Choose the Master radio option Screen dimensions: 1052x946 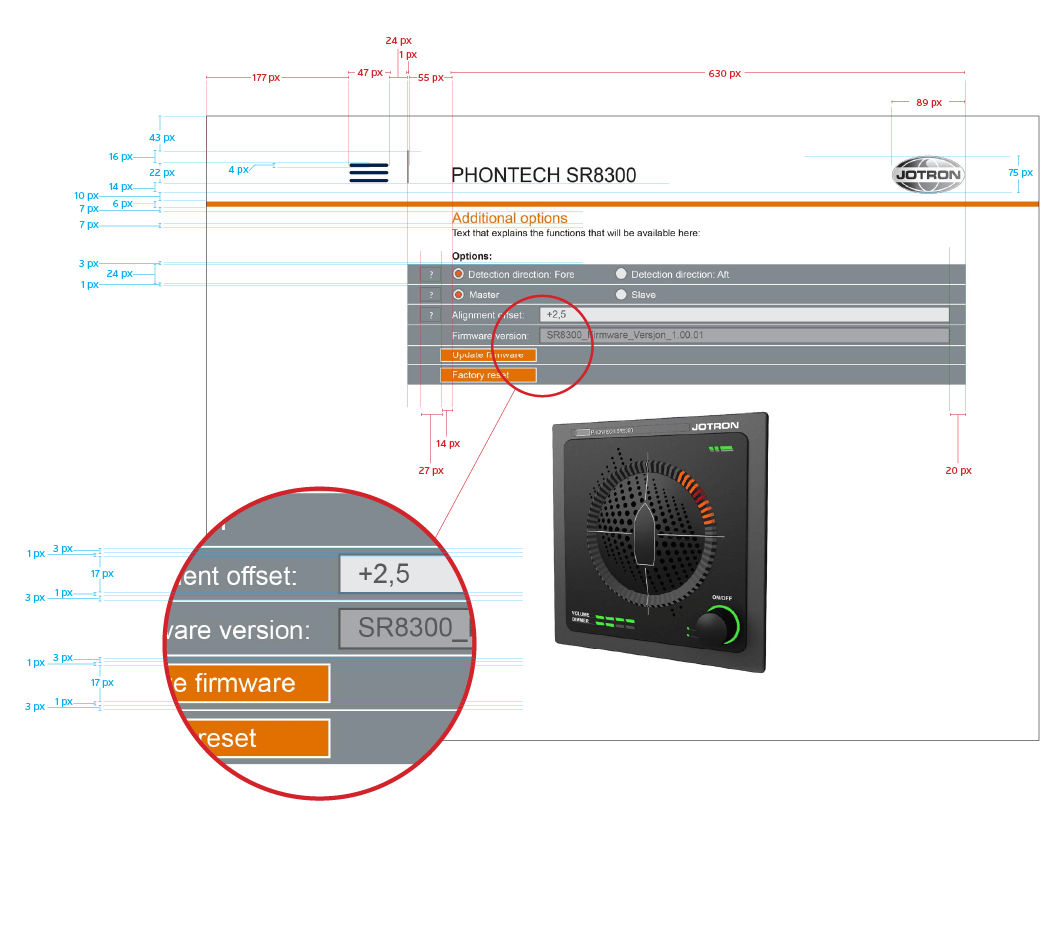tap(459, 295)
